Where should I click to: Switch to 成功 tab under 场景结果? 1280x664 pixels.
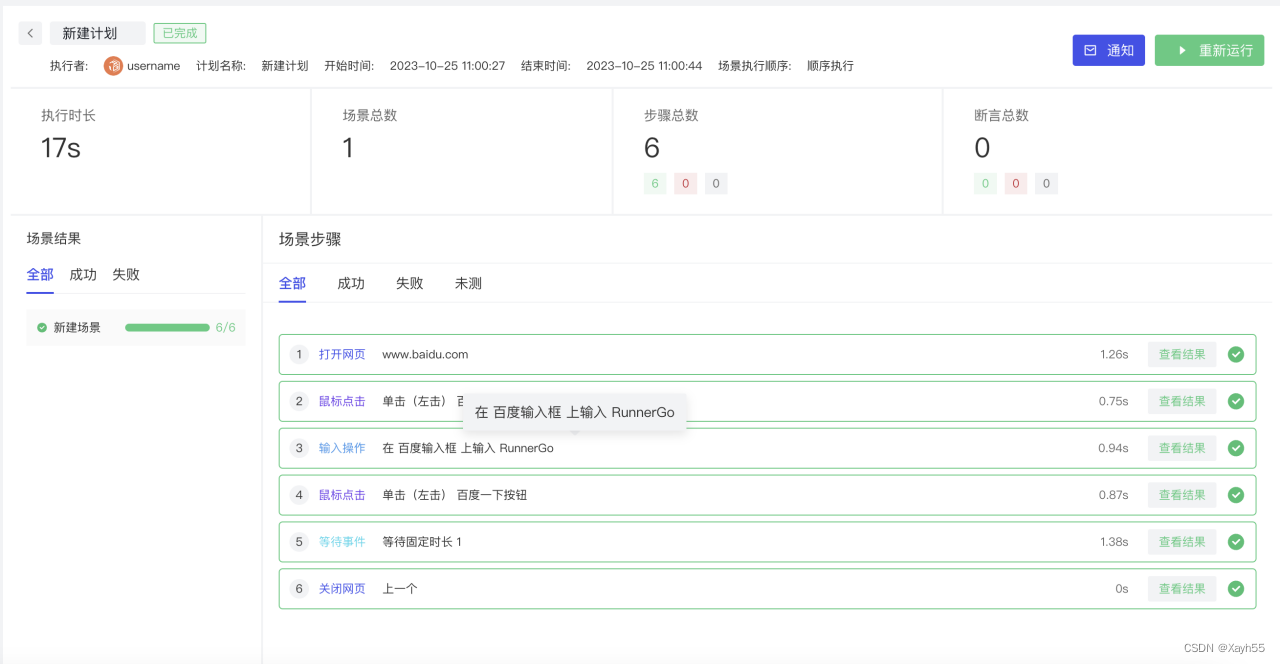[x=82, y=274]
